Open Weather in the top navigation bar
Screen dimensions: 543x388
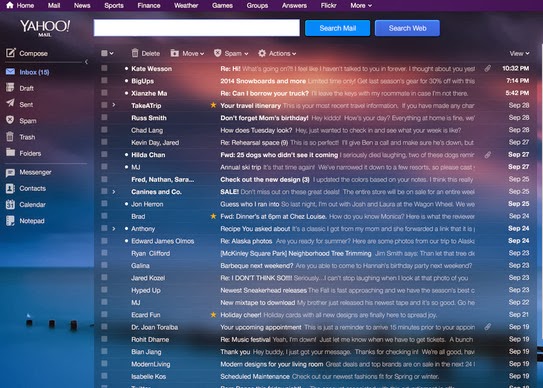coord(186,6)
